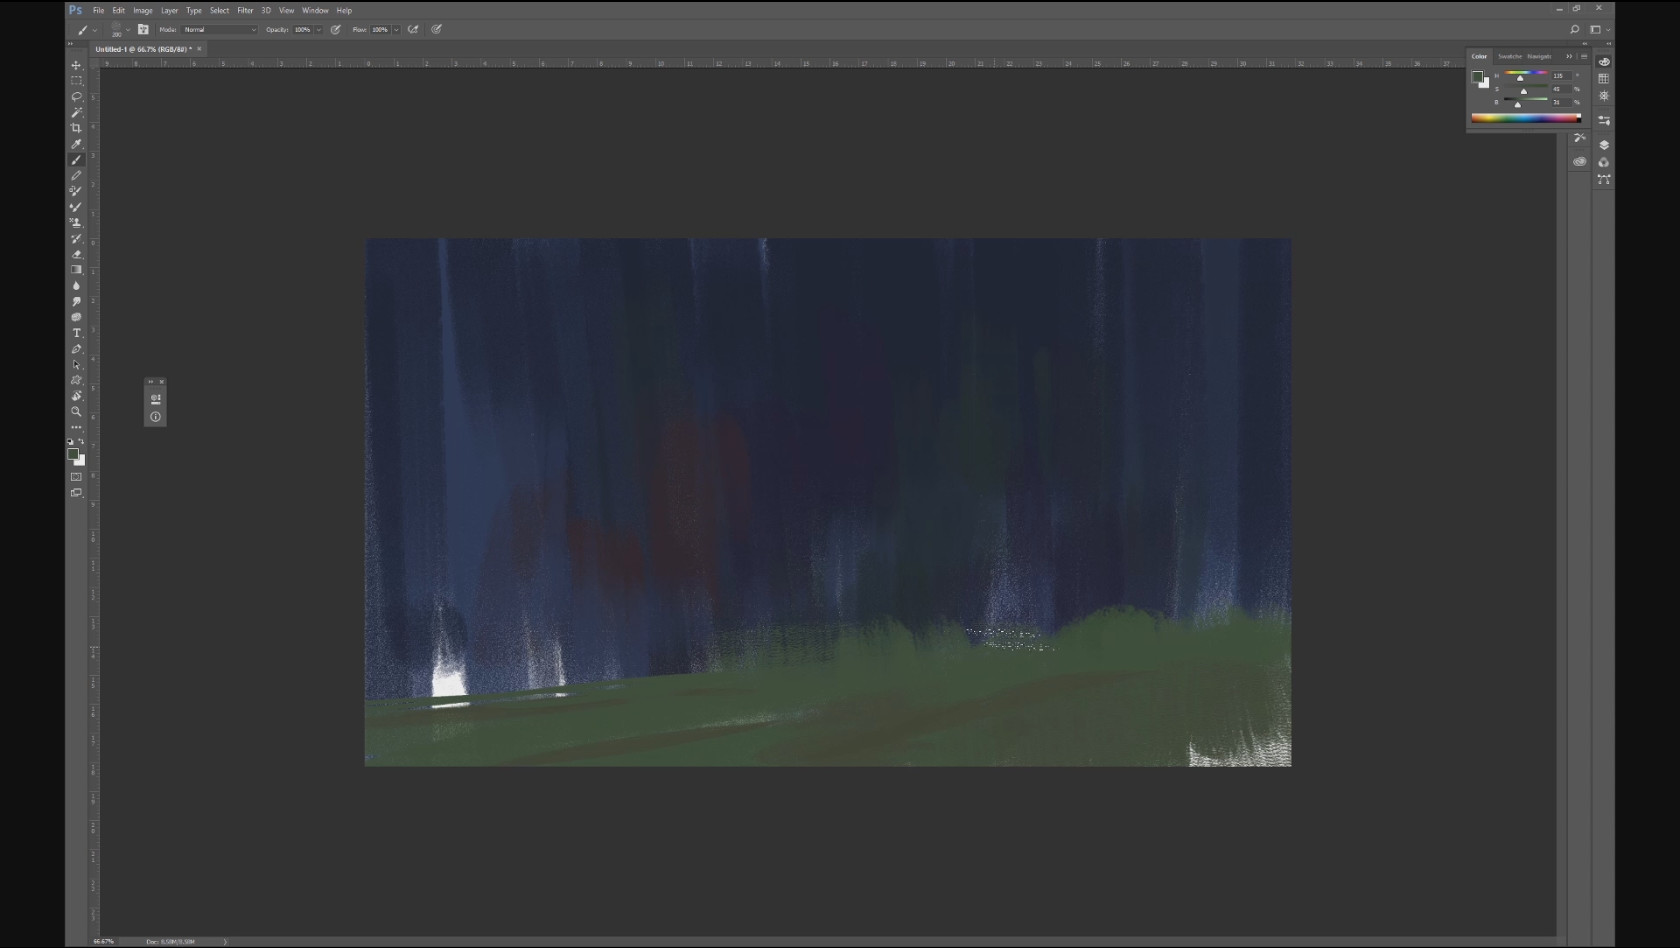This screenshot has width=1680, height=948.
Task: Activate the Type tool
Action: coord(76,333)
